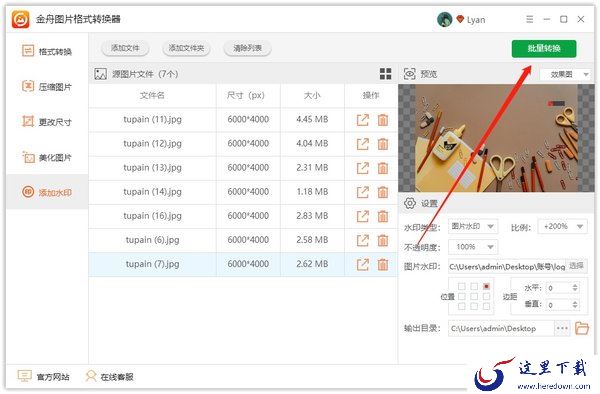Screen dimensions: 600x394
Task: Click the 添加文件 button
Action: pos(125,48)
